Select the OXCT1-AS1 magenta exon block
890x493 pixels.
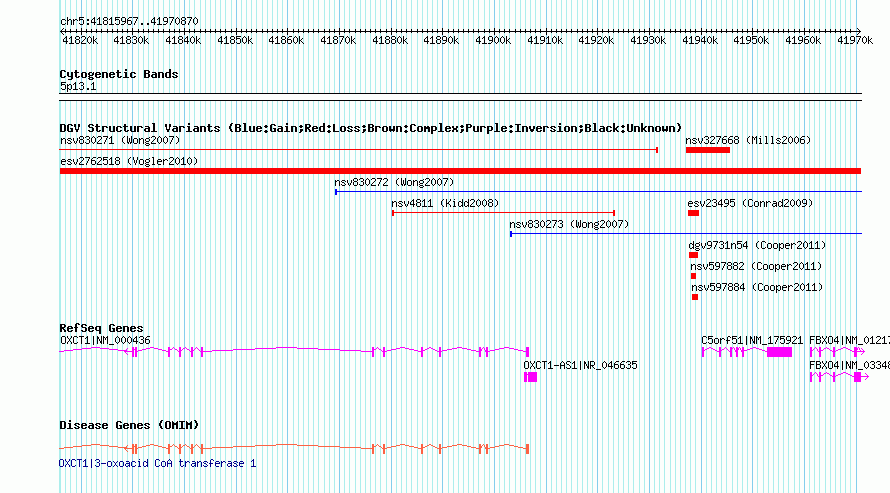(x=530, y=377)
